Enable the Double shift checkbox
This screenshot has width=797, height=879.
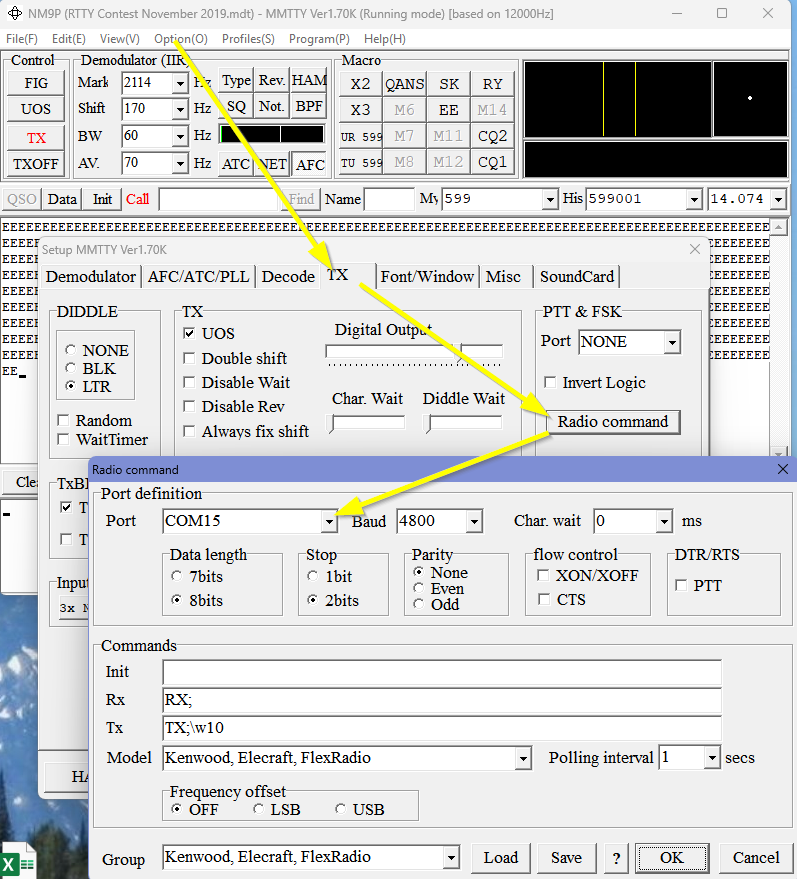190,358
